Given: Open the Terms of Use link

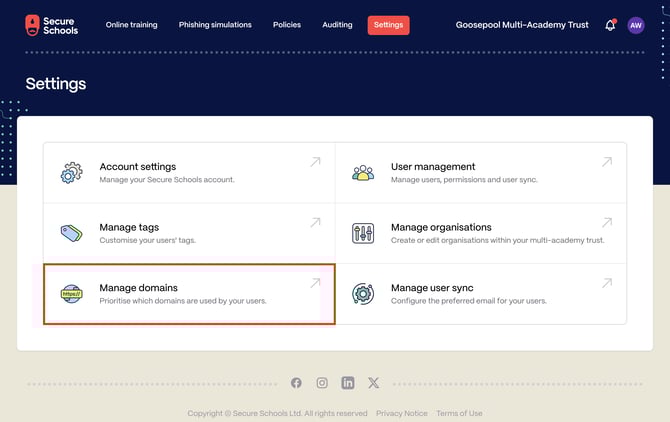Looking at the screenshot, I should (x=459, y=413).
